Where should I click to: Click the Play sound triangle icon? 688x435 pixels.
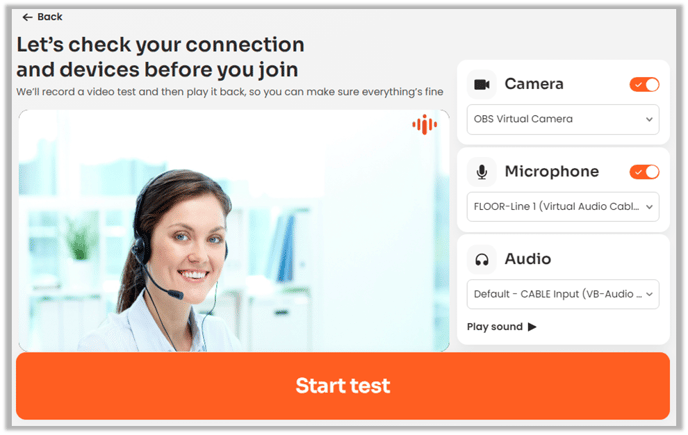(532, 327)
